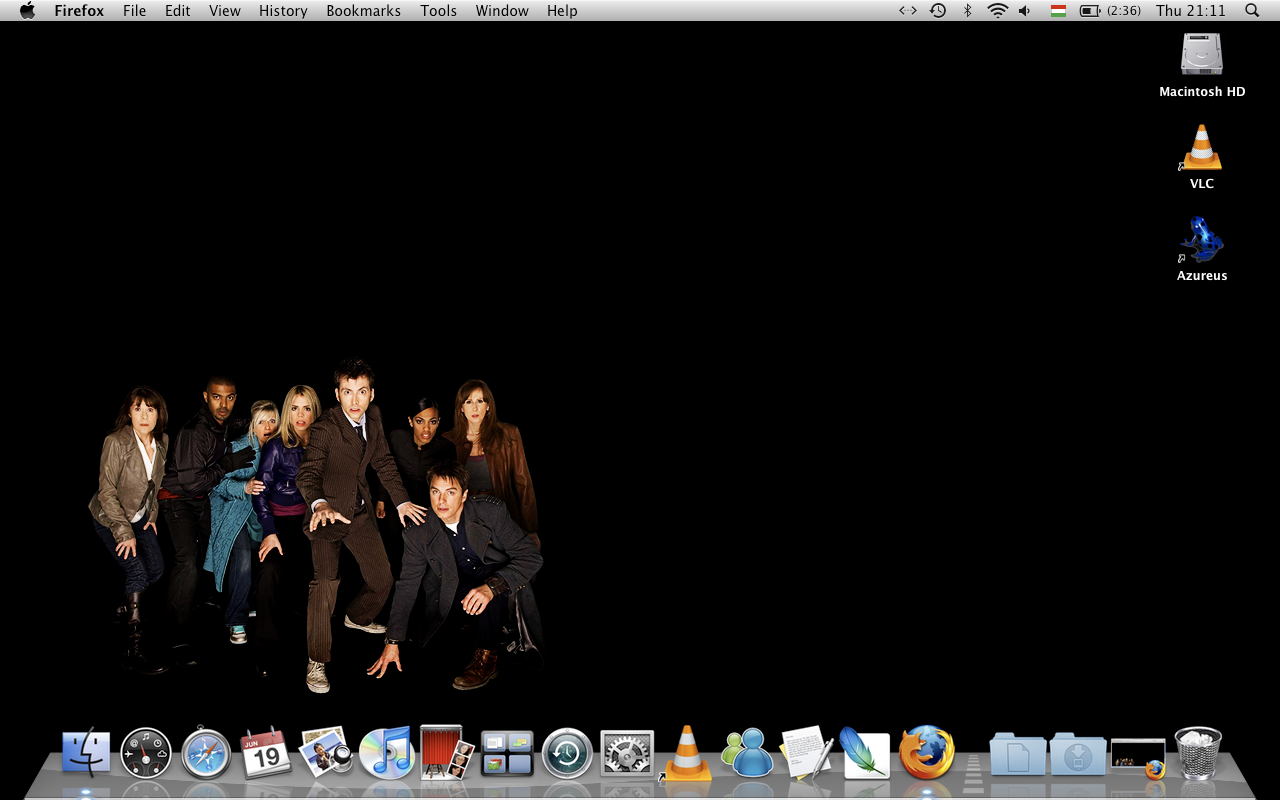The height and width of the screenshot is (800, 1280).
Task: Open Safari compass icon in Dock
Action: tap(206, 753)
